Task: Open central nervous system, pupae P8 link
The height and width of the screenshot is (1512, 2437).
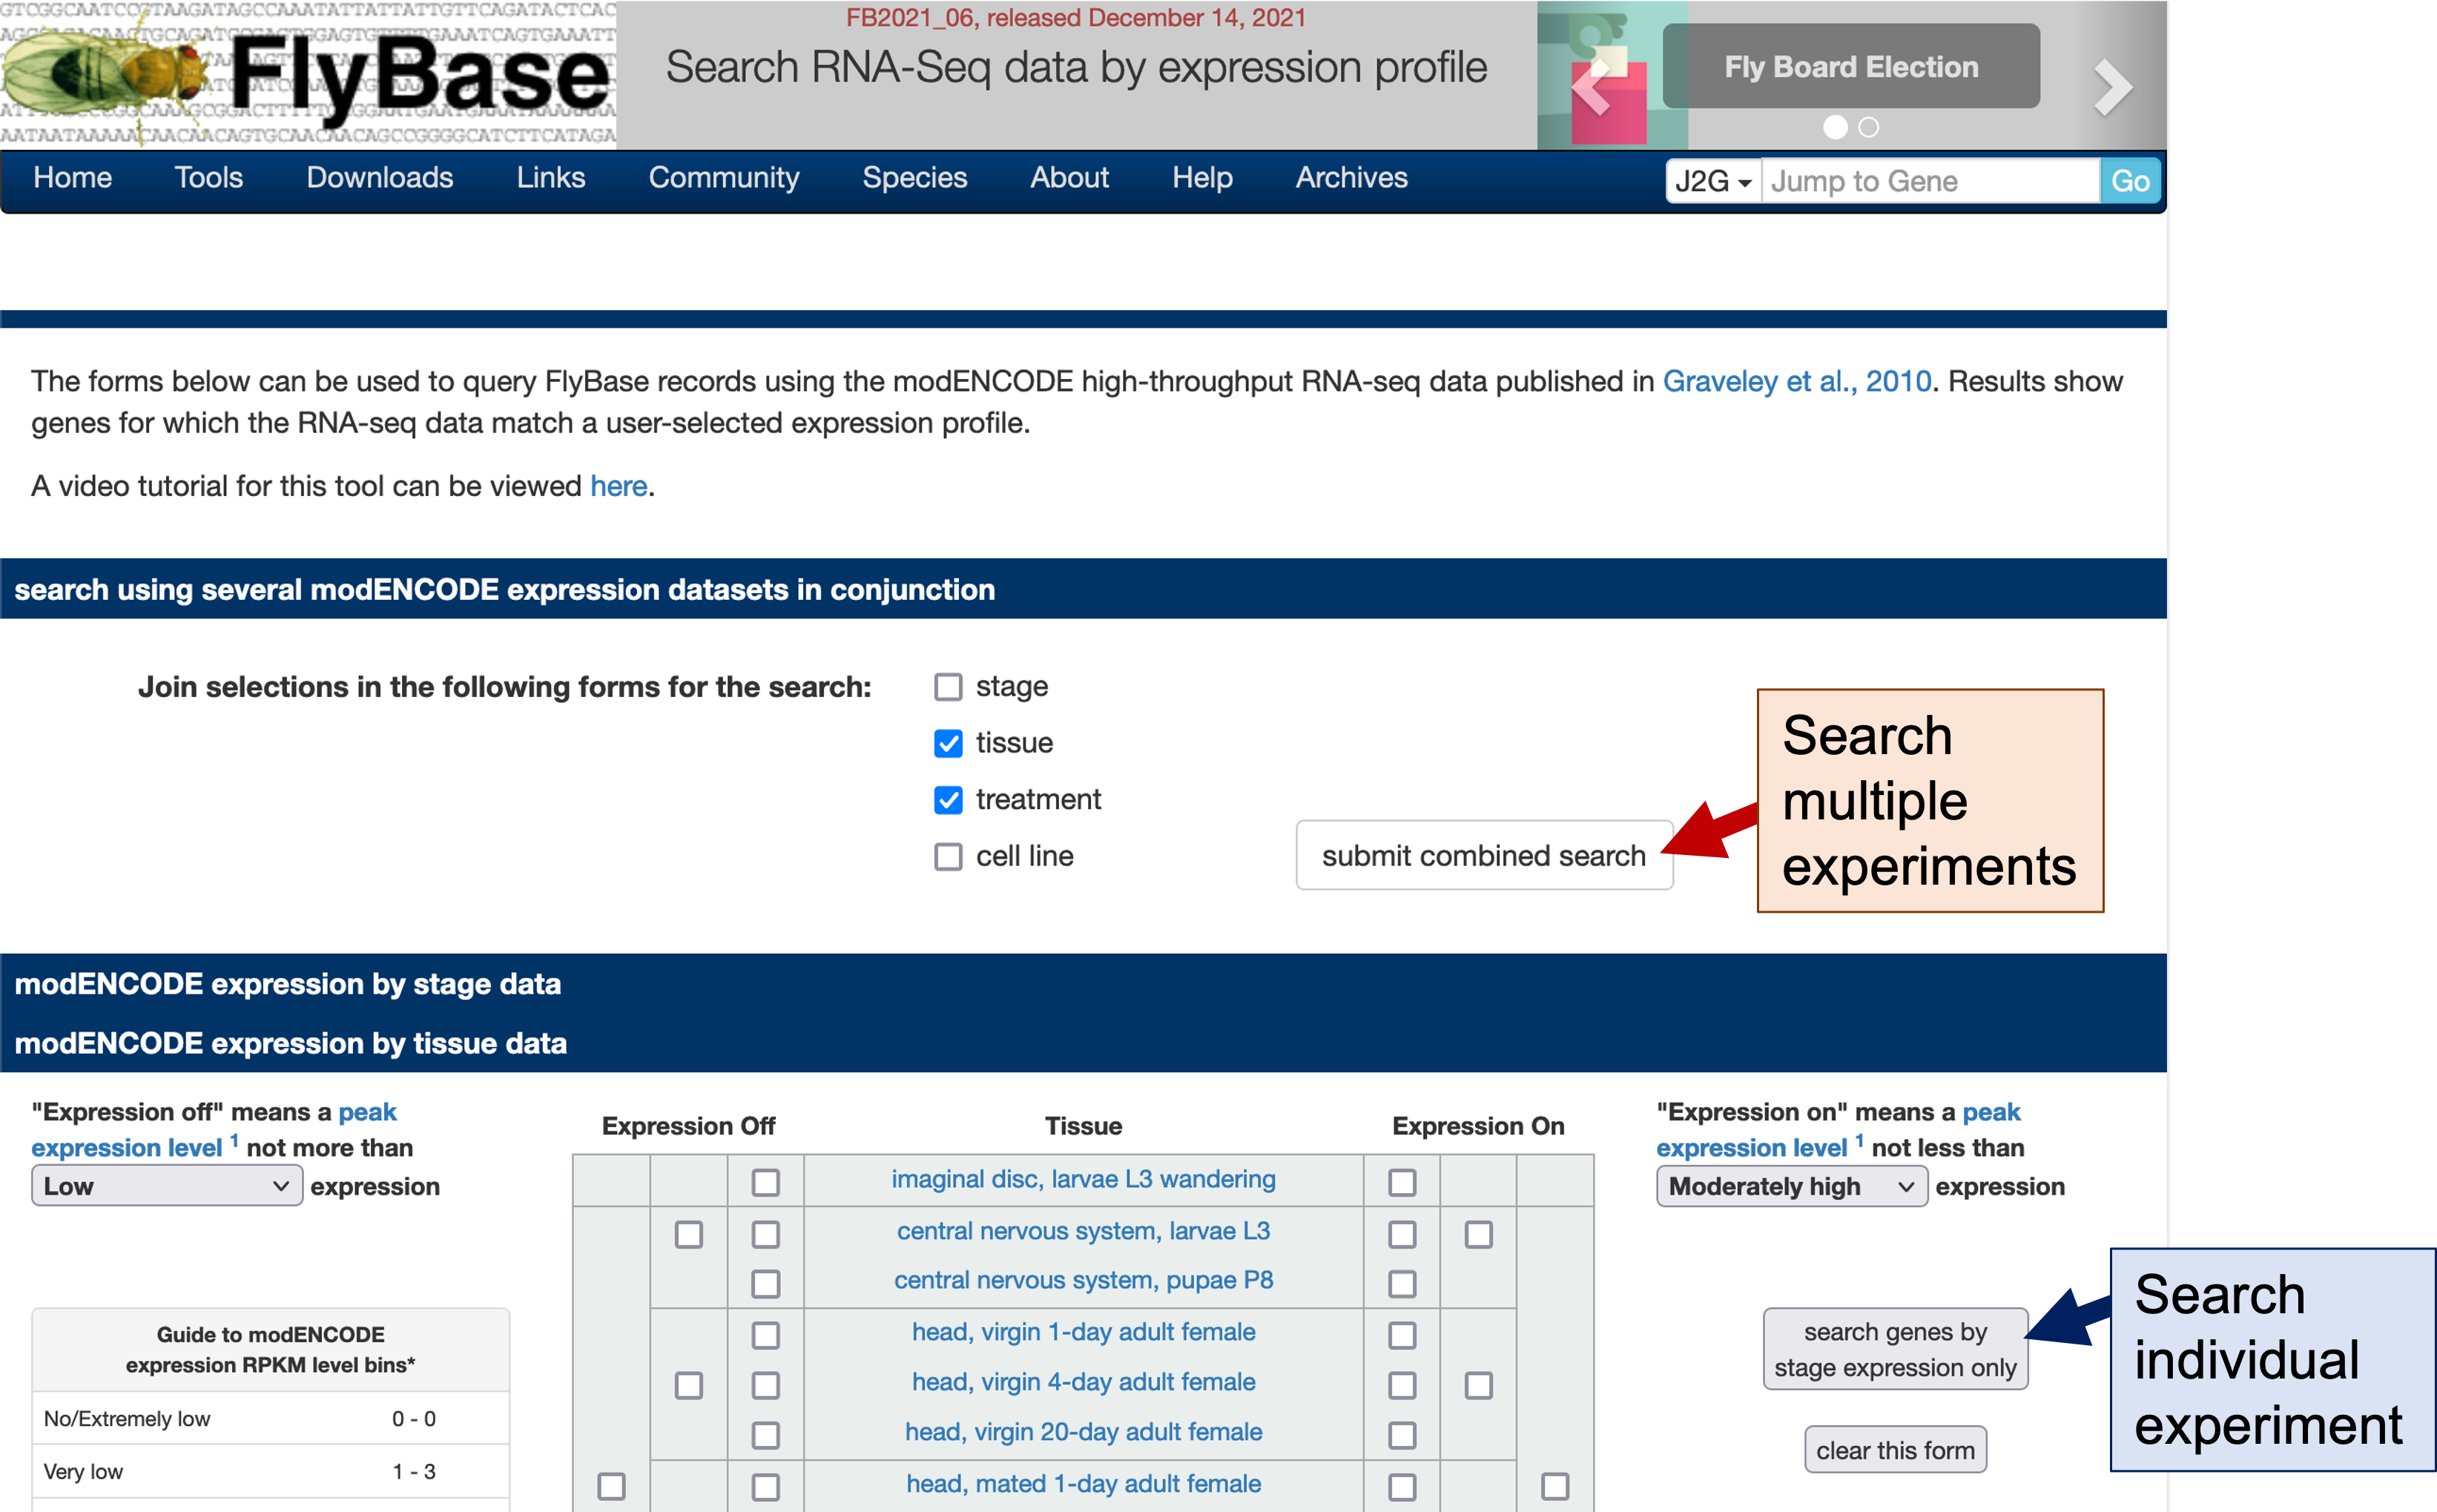Action: (x=1083, y=1281)
